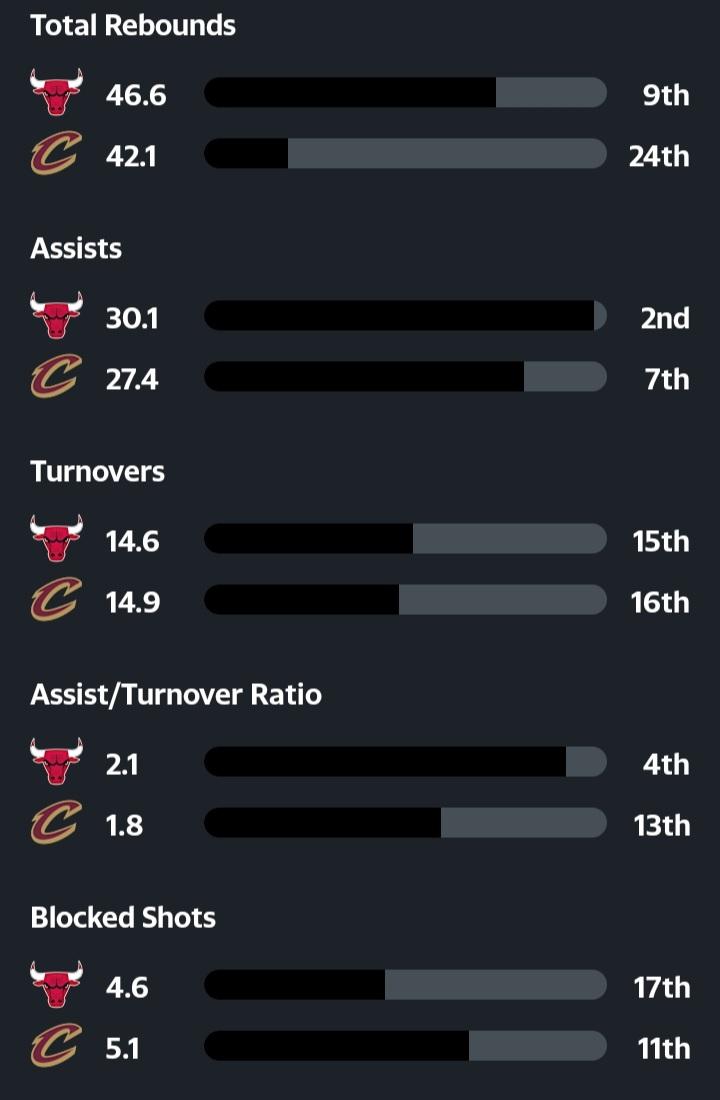Select the Total Rebounds heading
720x1100 pixels.
(133, 26)
